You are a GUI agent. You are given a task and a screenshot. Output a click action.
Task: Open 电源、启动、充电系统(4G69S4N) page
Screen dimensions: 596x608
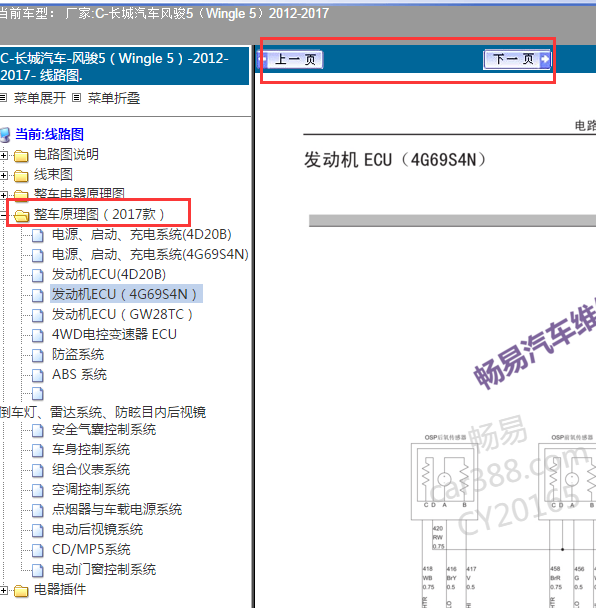[x=150, y=254]
